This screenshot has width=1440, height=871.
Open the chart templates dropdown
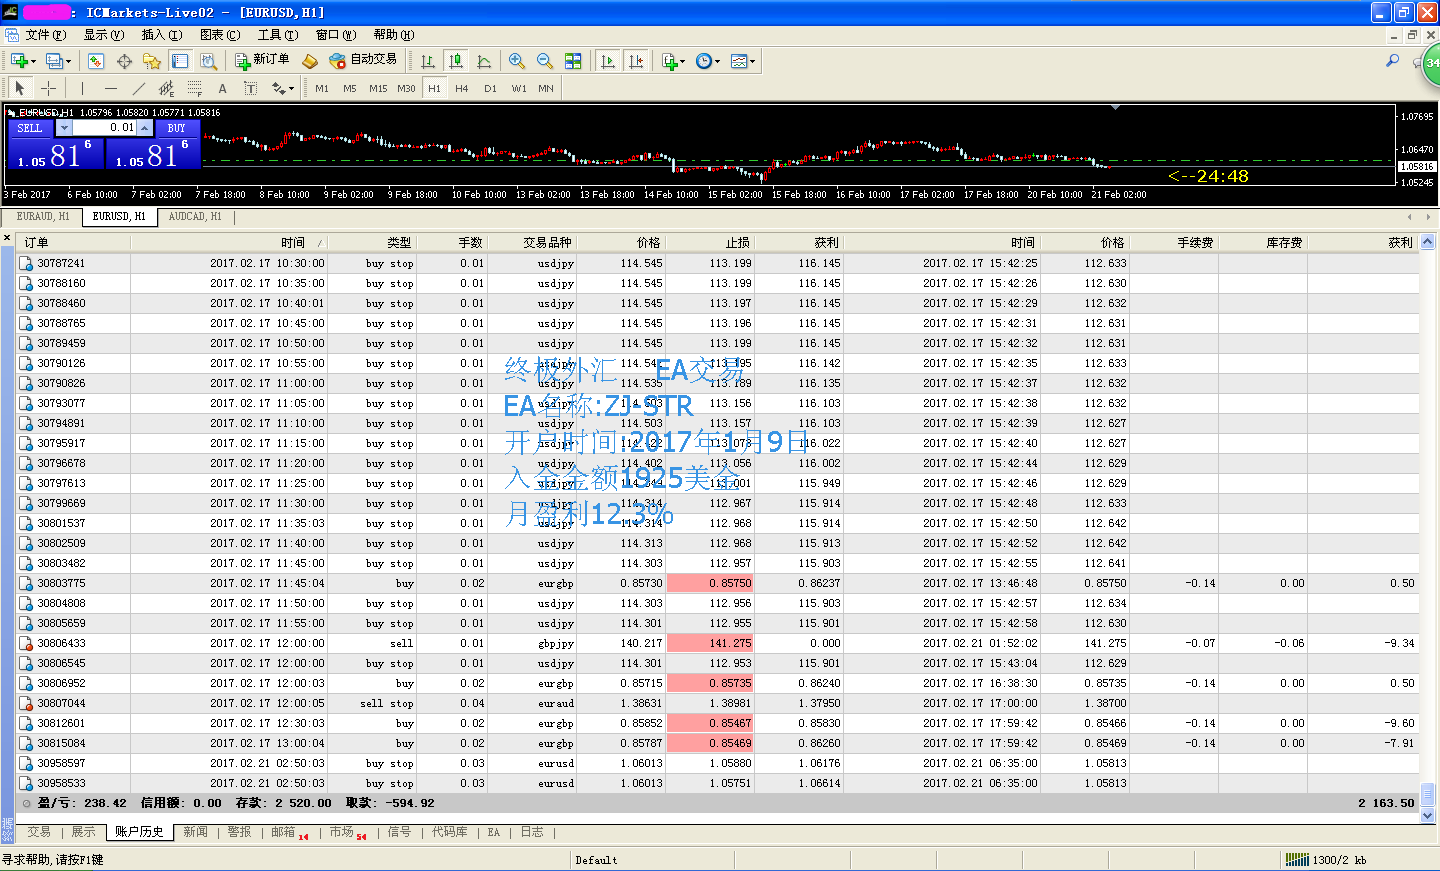tap(742, 61)
